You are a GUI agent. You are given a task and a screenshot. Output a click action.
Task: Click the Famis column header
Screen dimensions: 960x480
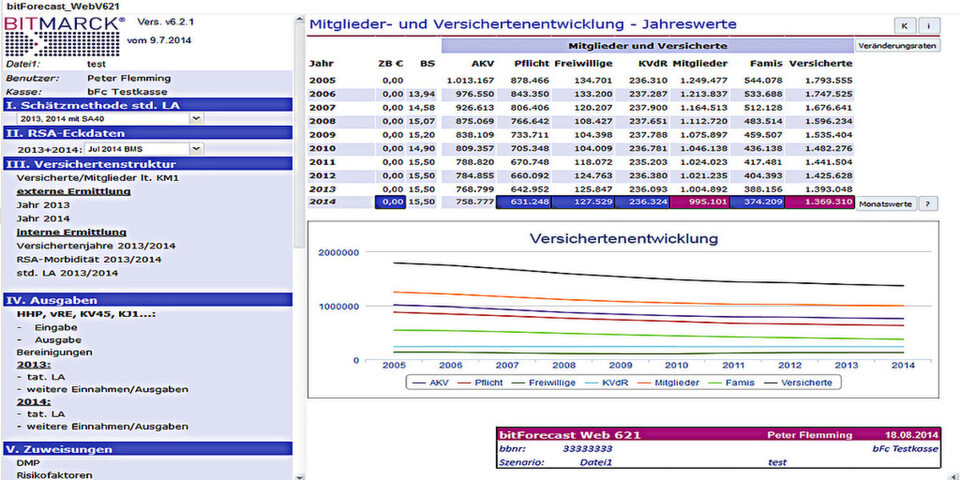pos(765,63)
